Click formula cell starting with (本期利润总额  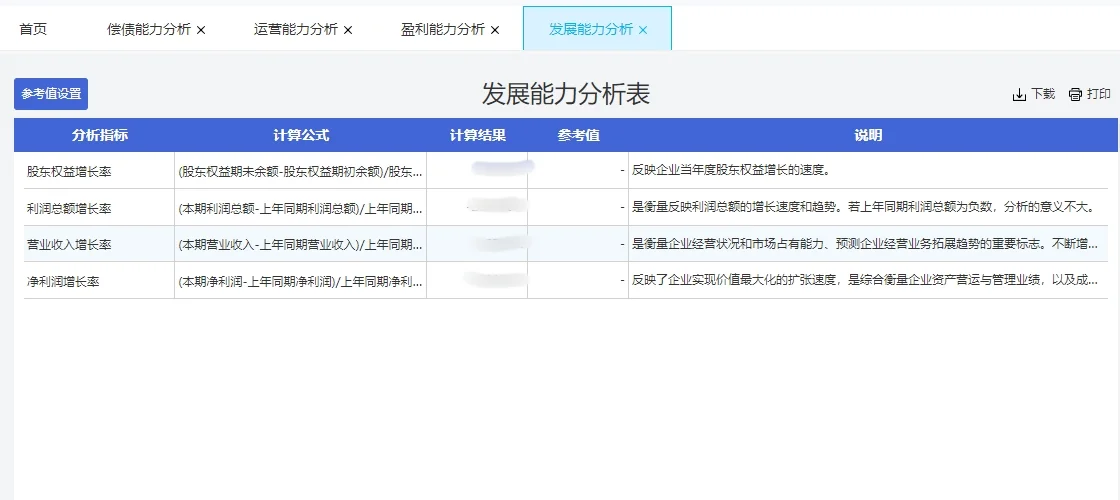pos(300,209)
